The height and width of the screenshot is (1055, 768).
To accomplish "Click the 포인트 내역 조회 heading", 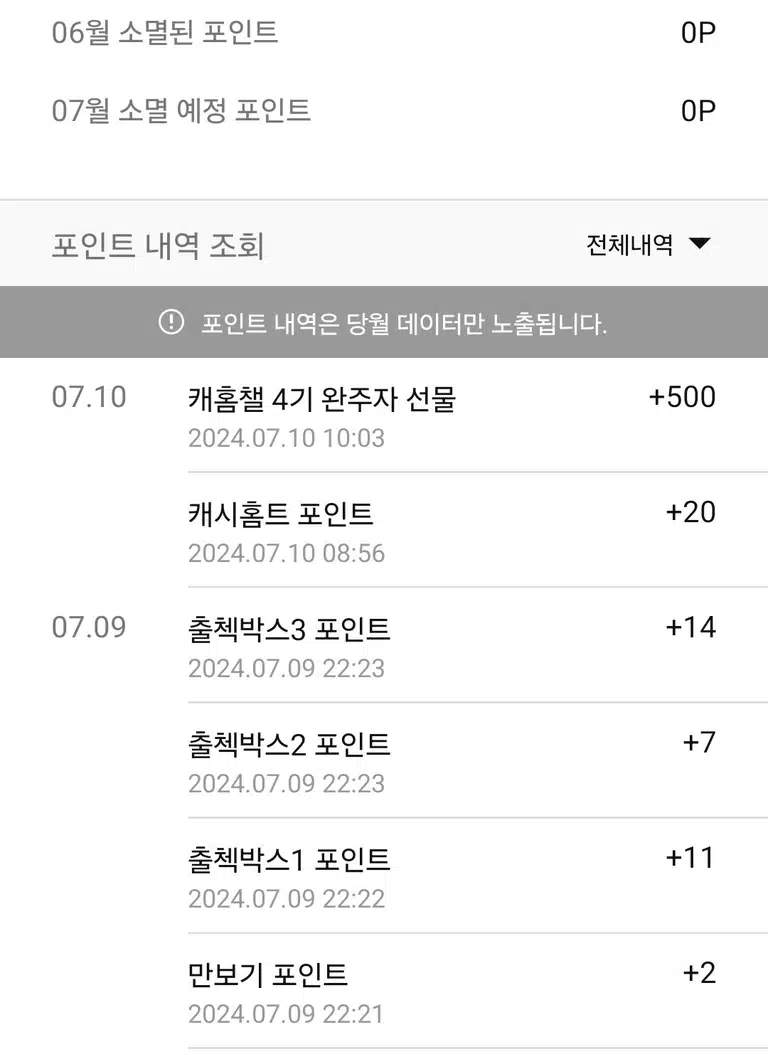I will (x=158, y=244).
